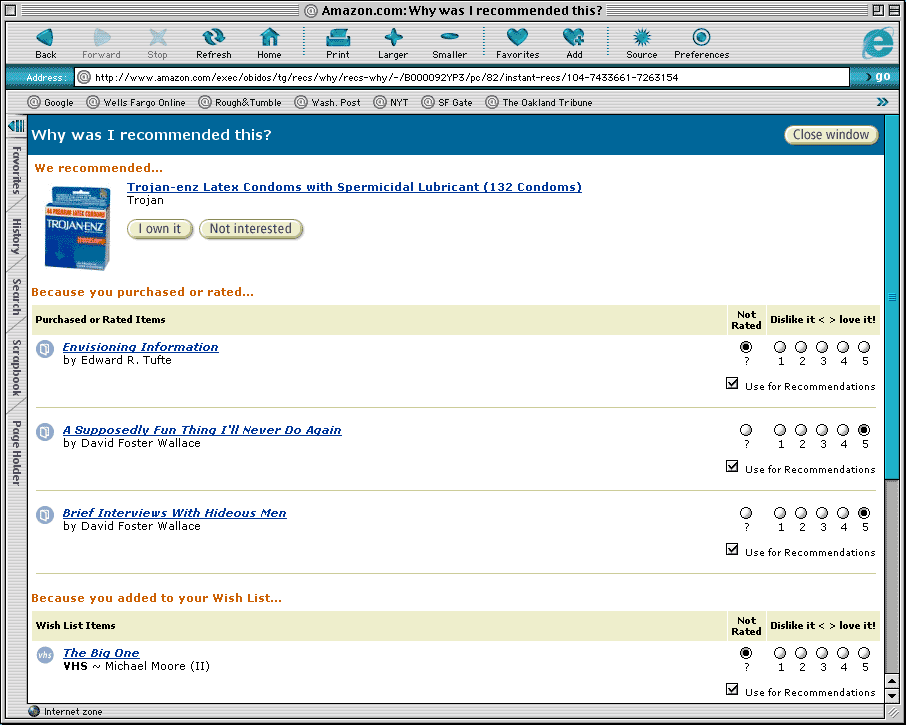Open the Search side tab
The width and height of the screenshot is (906, 725).
click(x=16, y=296)
